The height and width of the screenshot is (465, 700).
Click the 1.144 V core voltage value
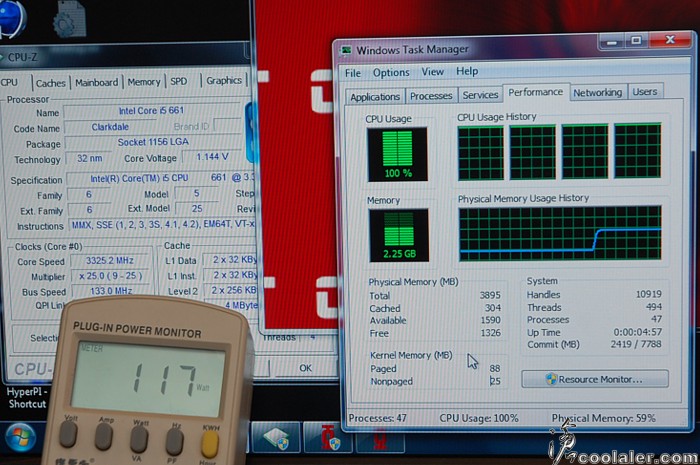coord(213,157)
